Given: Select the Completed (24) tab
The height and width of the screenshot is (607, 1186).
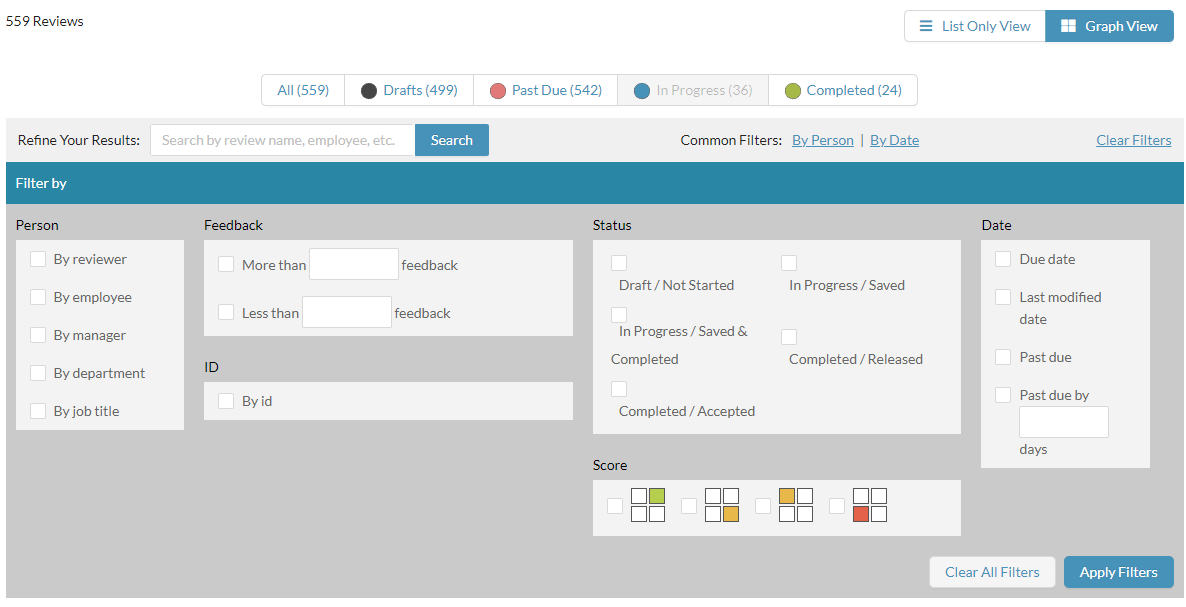Looking at the screenshot, I should click(x=843, y=90).
